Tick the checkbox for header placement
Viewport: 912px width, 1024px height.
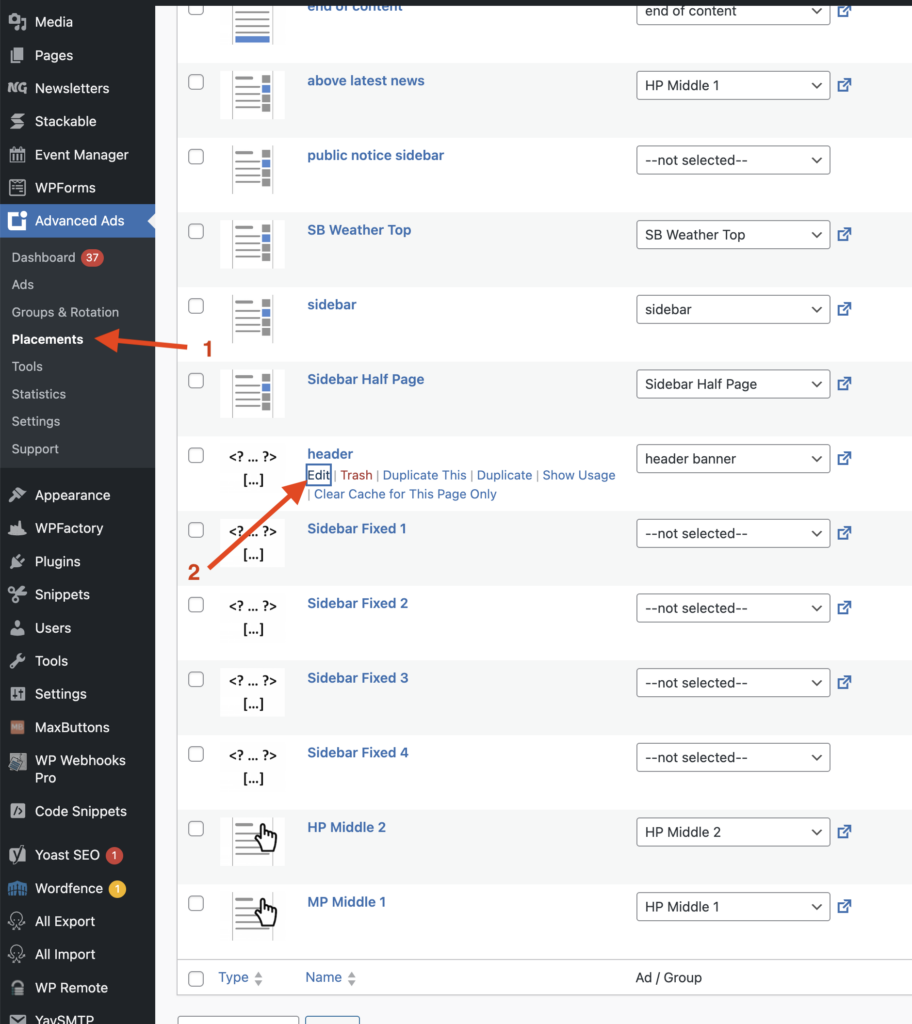(x=196, y=456)
